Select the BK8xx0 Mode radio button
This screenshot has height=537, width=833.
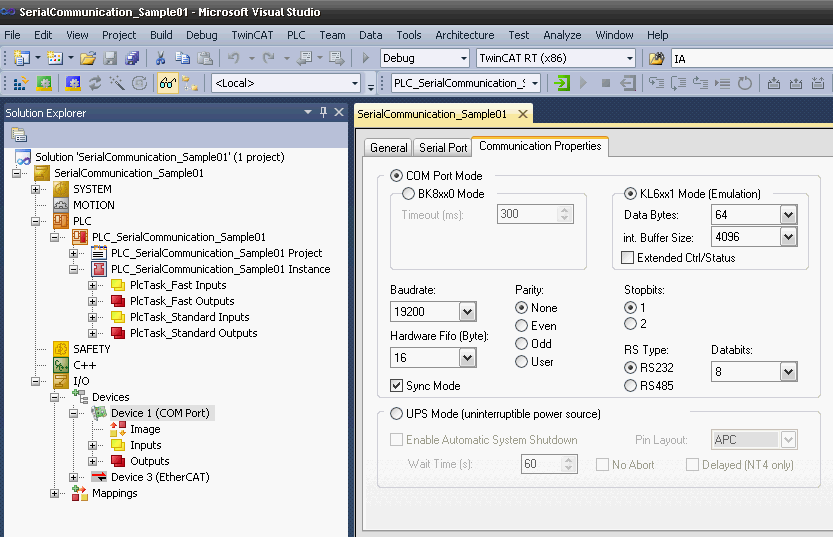pyautogui.click(x=408, y=194)
